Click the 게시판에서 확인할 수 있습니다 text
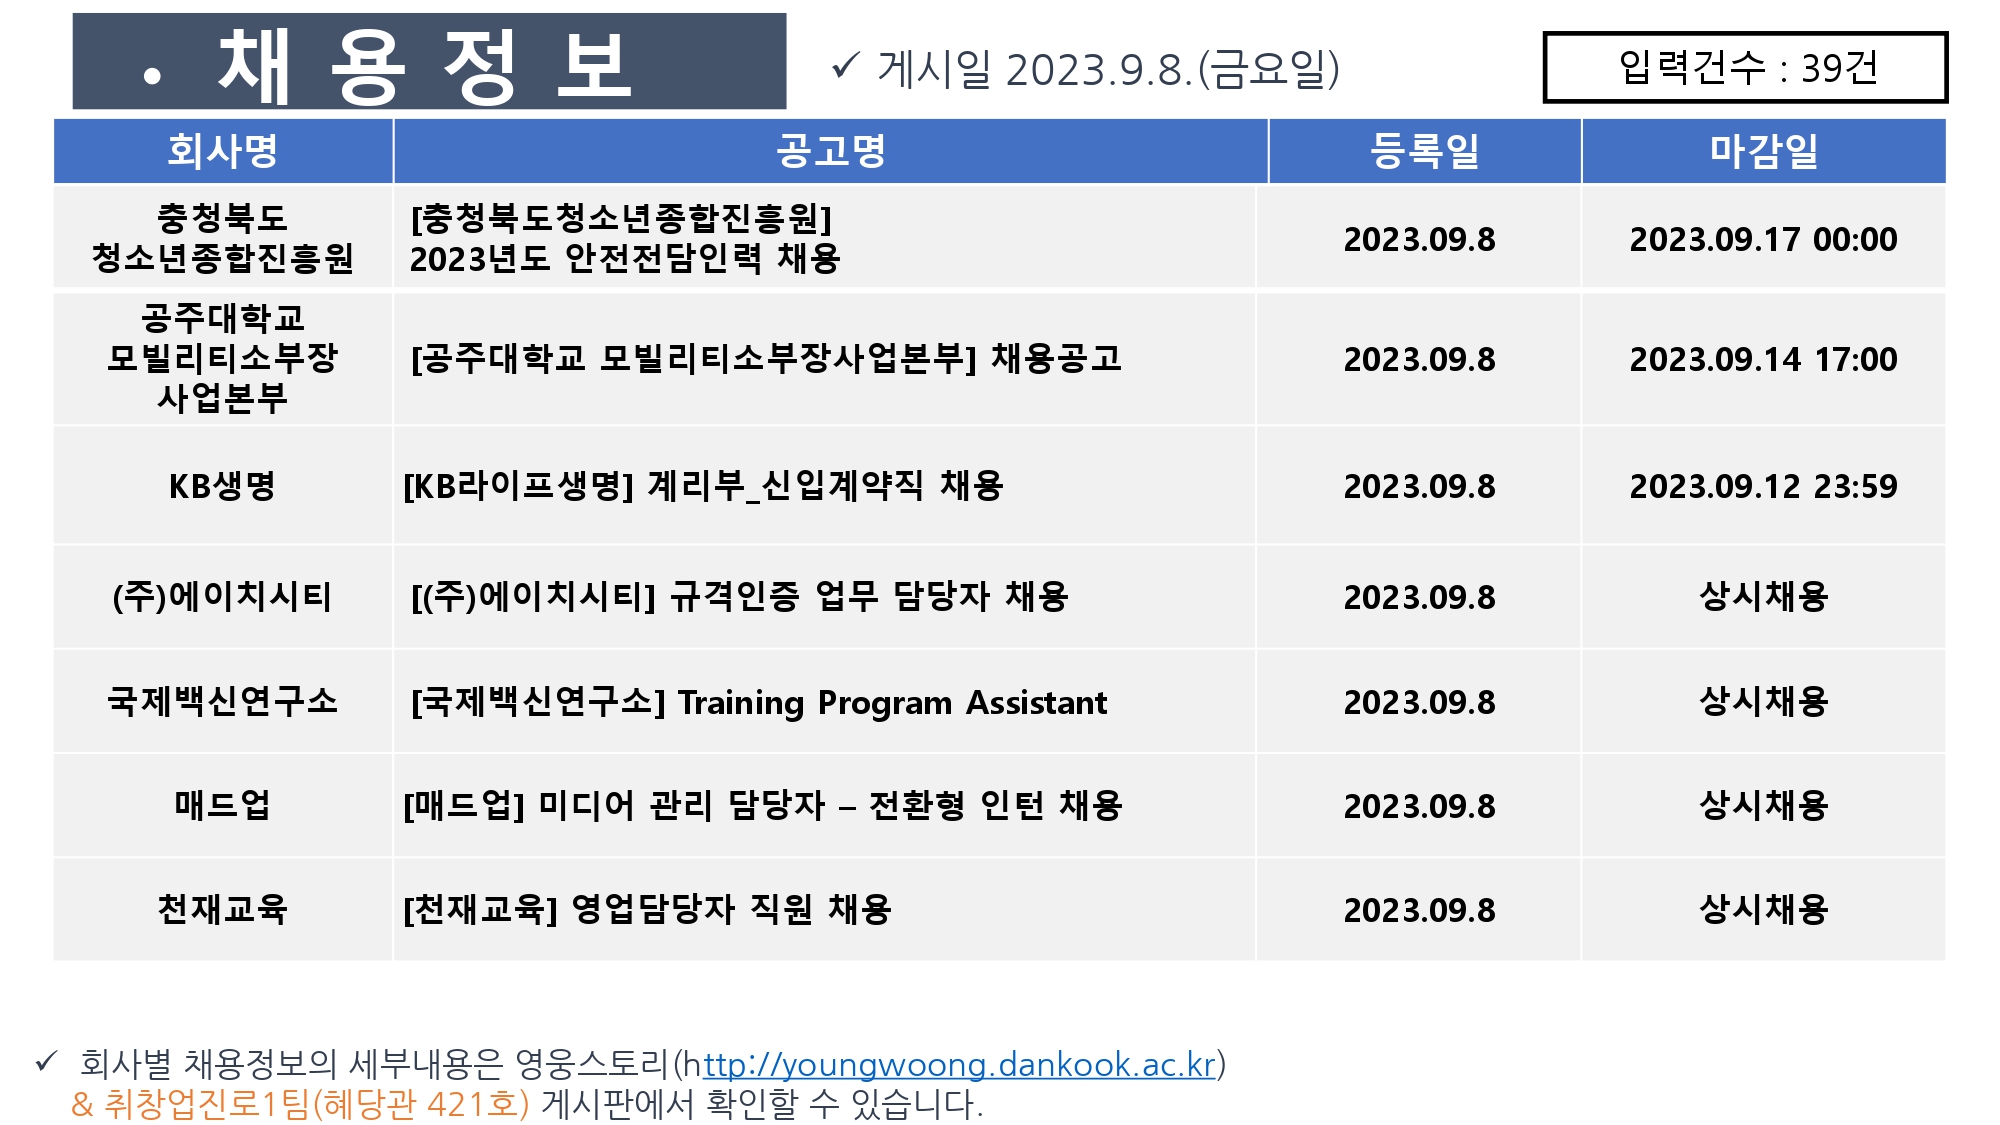2000x1125 pixels. [x=762, y=1105]
